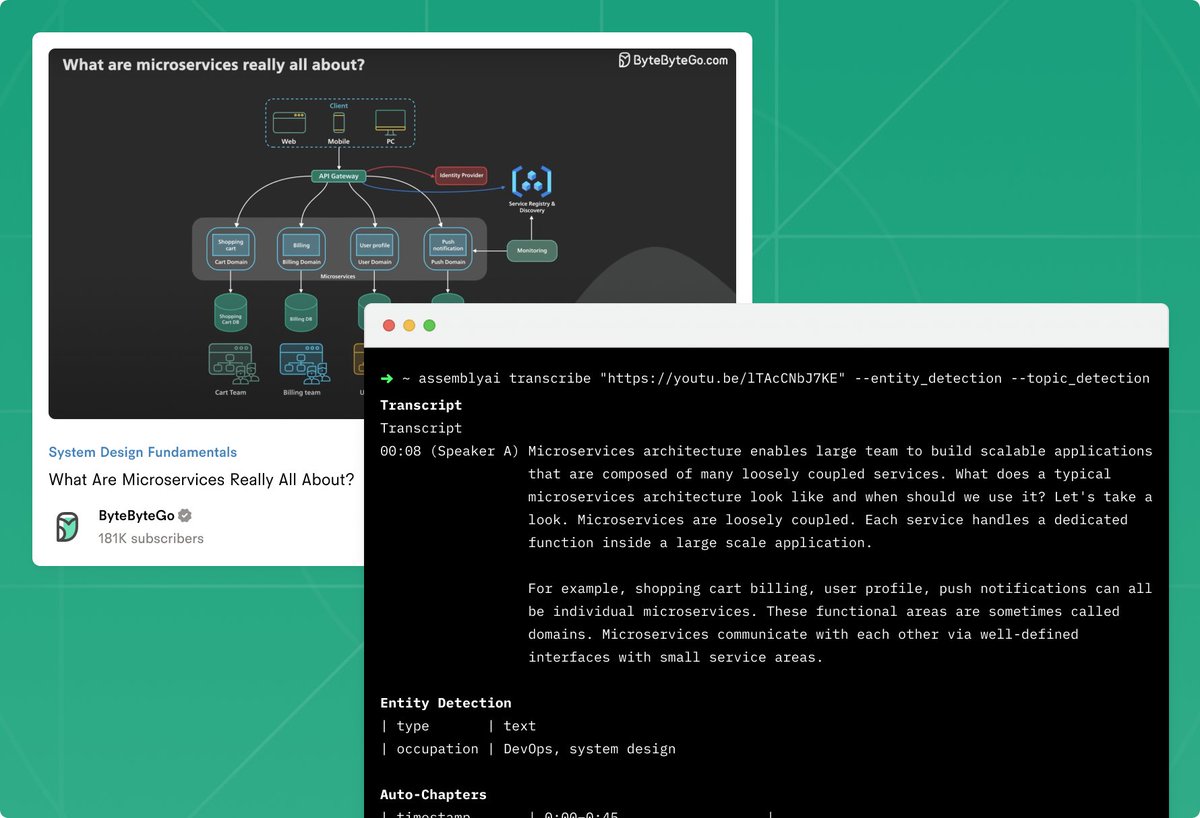Click the red Identity Provider node
Viewport: 1200px width, 818px height.
(461, 176)
